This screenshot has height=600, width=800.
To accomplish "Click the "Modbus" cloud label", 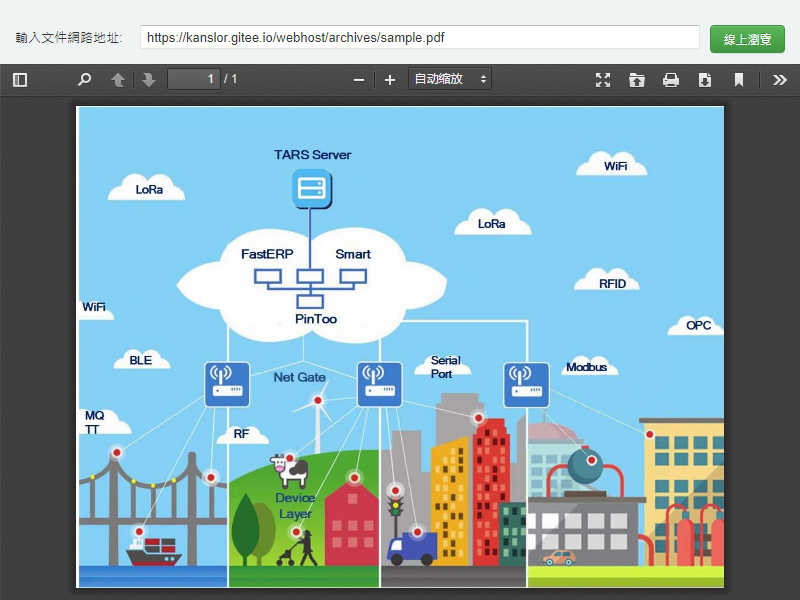I will coord(587,367).
